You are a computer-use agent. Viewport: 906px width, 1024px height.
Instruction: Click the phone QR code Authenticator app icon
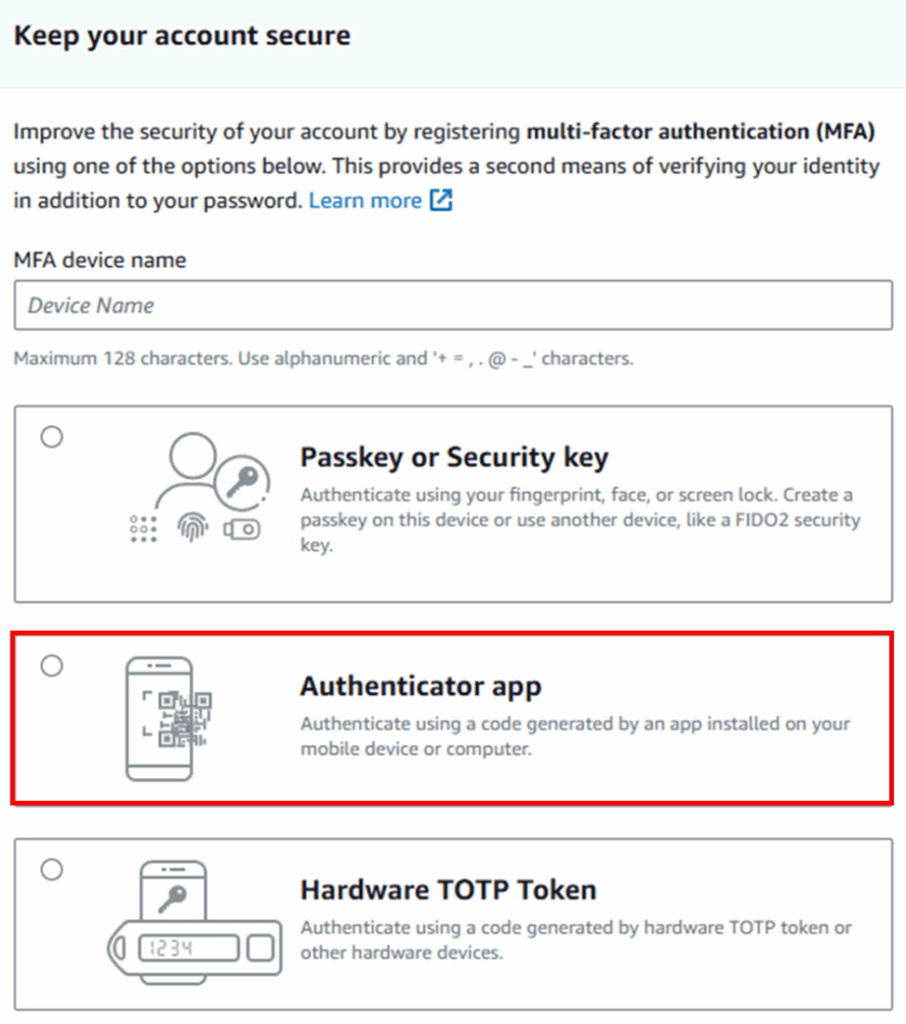tap(169, 718)
